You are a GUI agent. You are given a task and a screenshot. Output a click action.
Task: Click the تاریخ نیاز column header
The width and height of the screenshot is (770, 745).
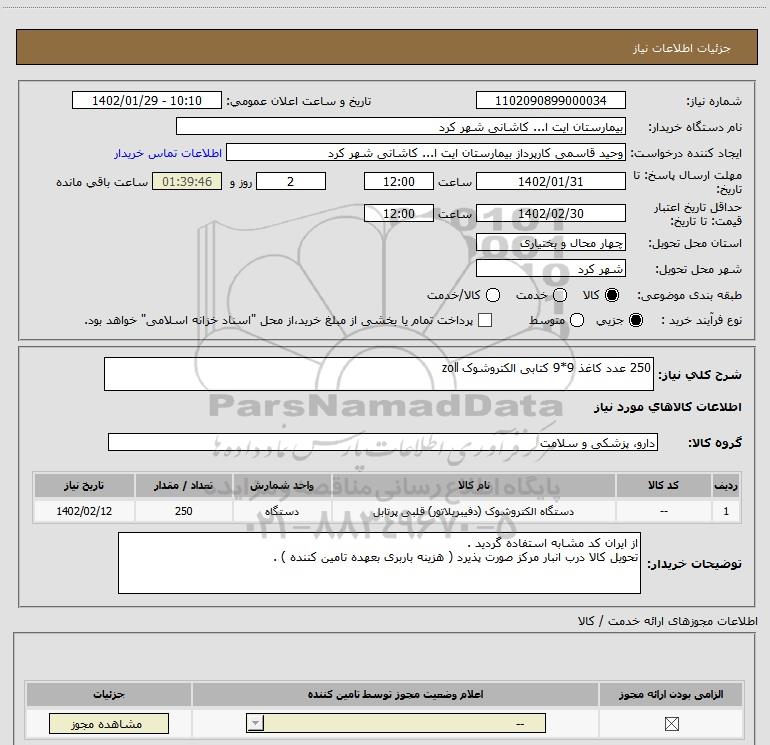click(x=83, y=485)
